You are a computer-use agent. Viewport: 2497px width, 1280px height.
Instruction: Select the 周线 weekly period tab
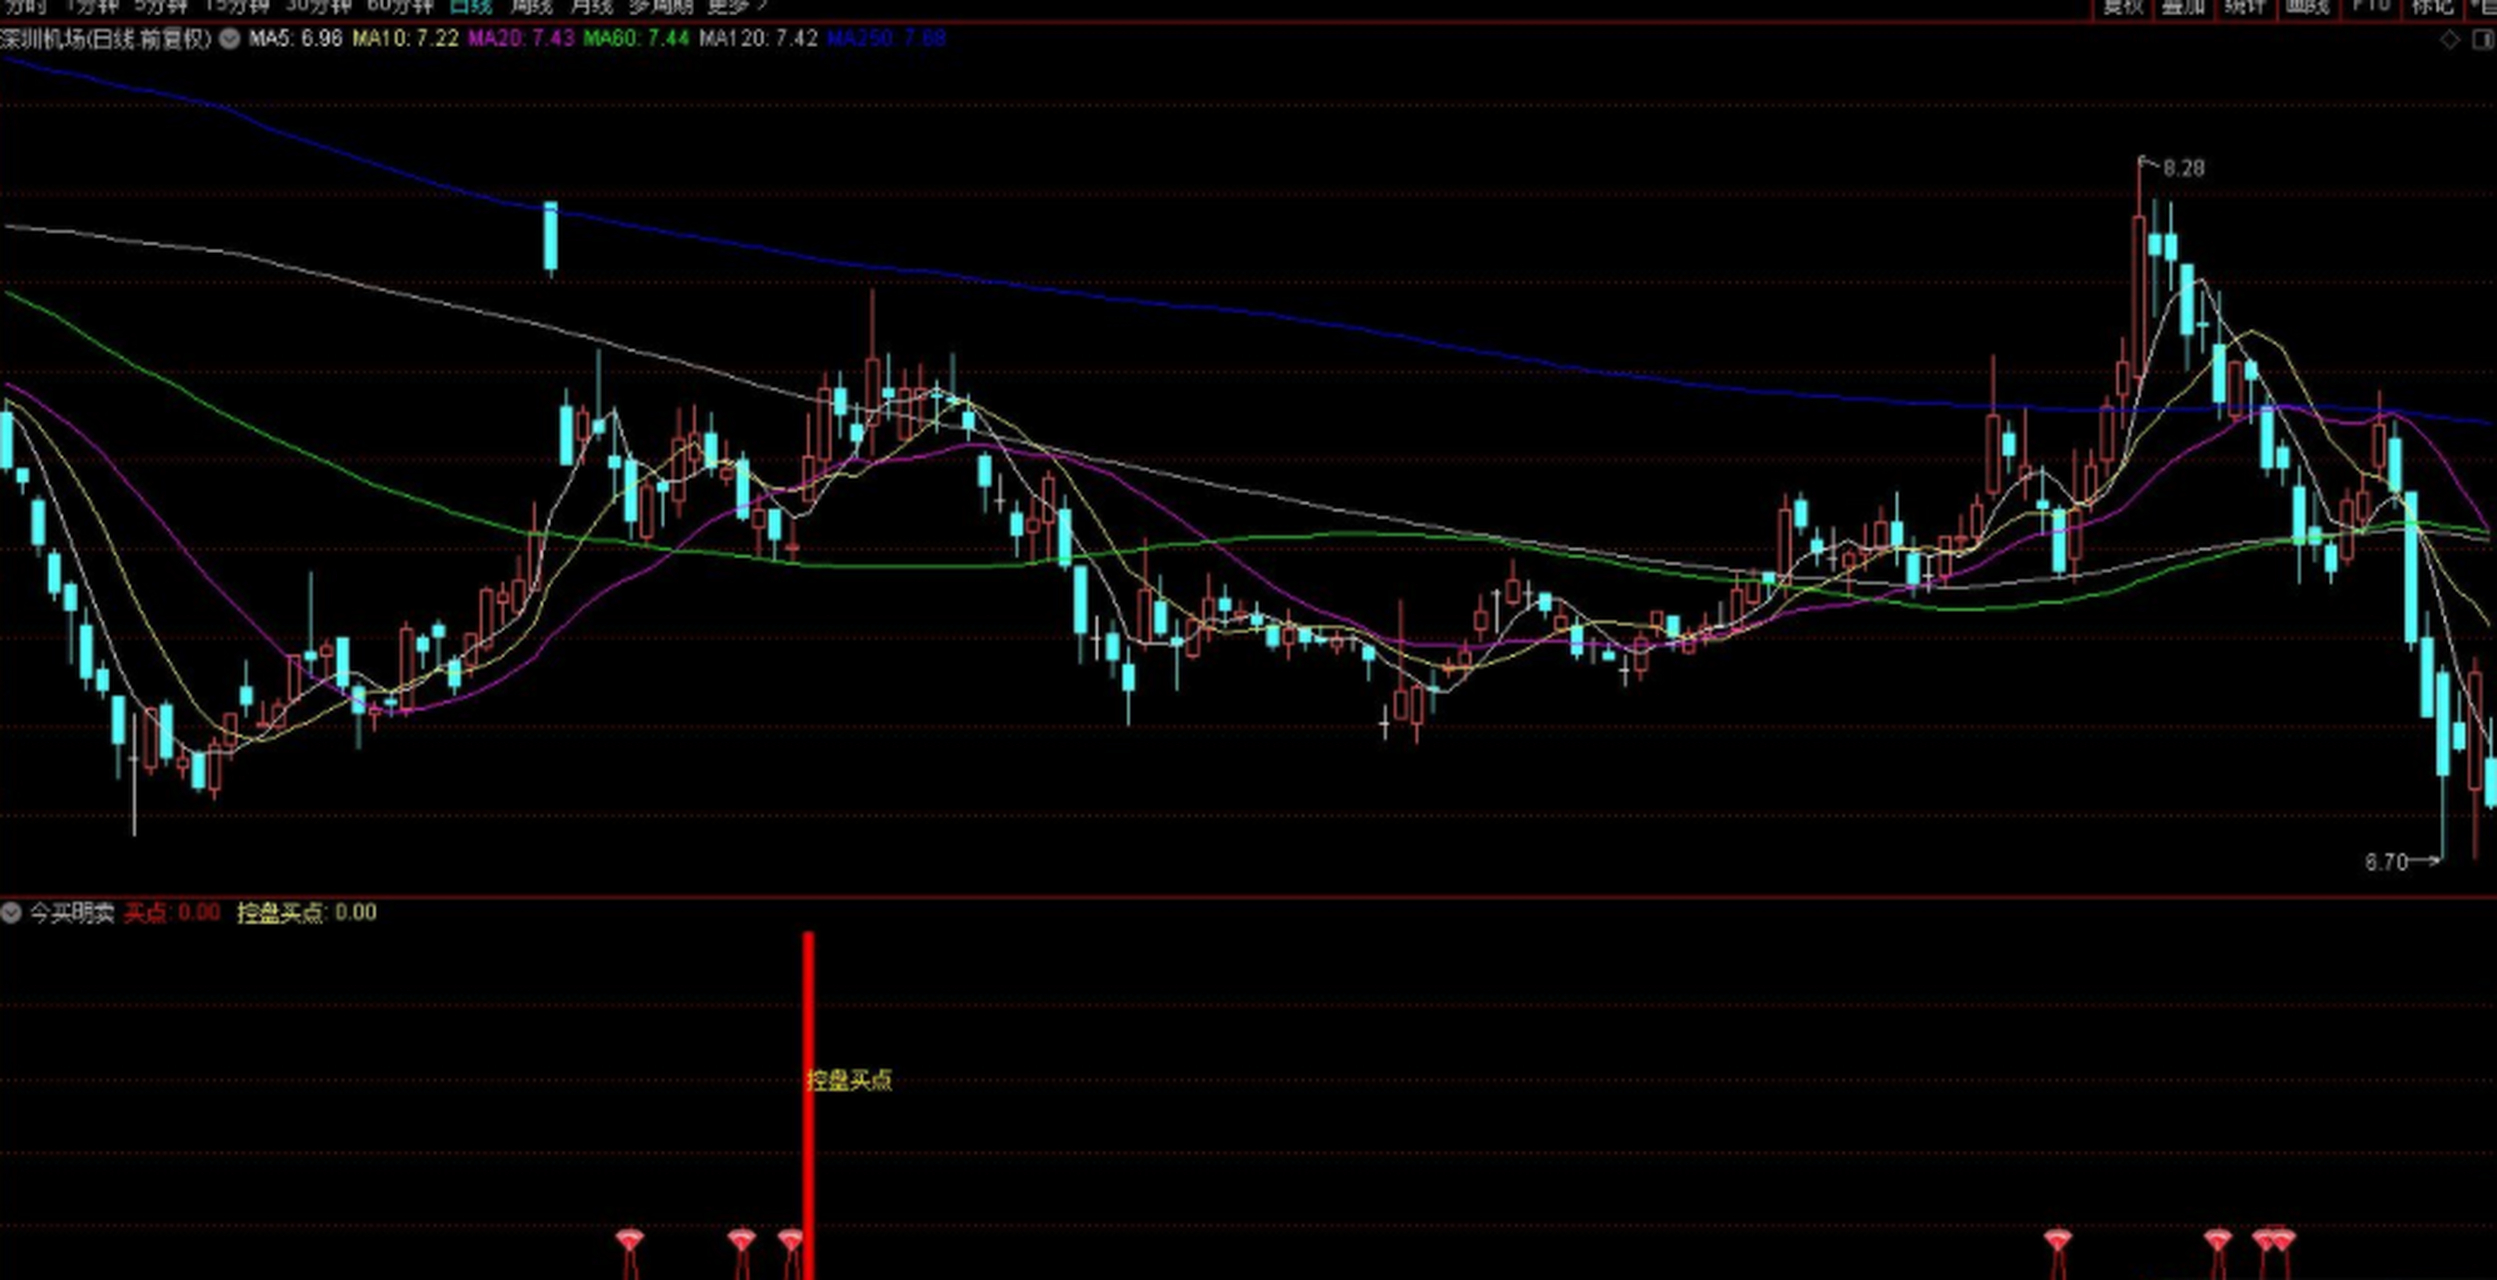click(x=531, y=6)
